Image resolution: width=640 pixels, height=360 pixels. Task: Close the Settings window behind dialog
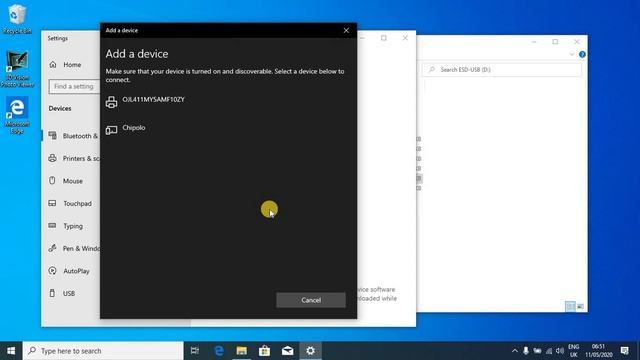click(x=405, y=38)
